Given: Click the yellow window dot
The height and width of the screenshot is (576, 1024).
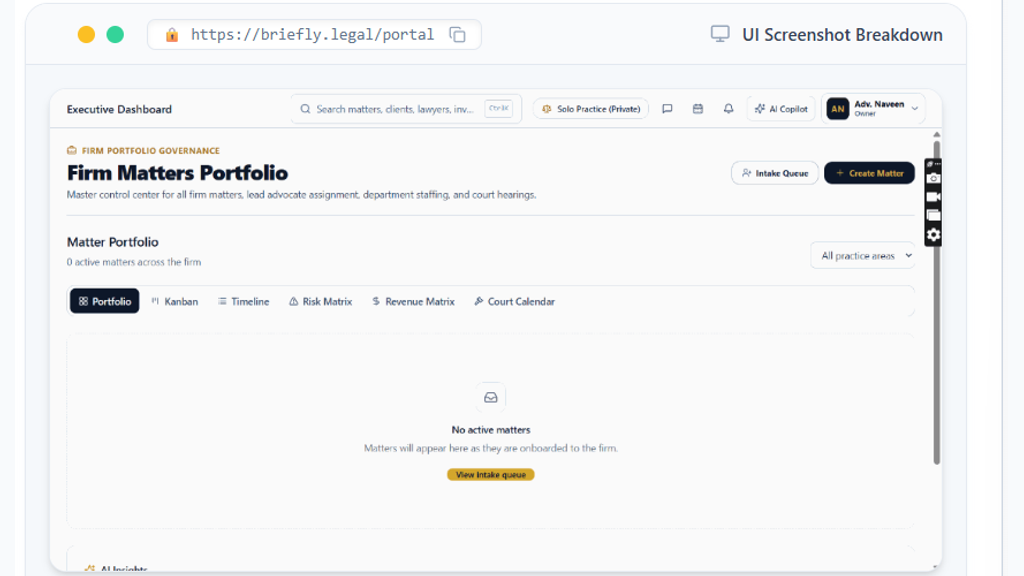Looking at the screenshot, I should tap(86, 35).
